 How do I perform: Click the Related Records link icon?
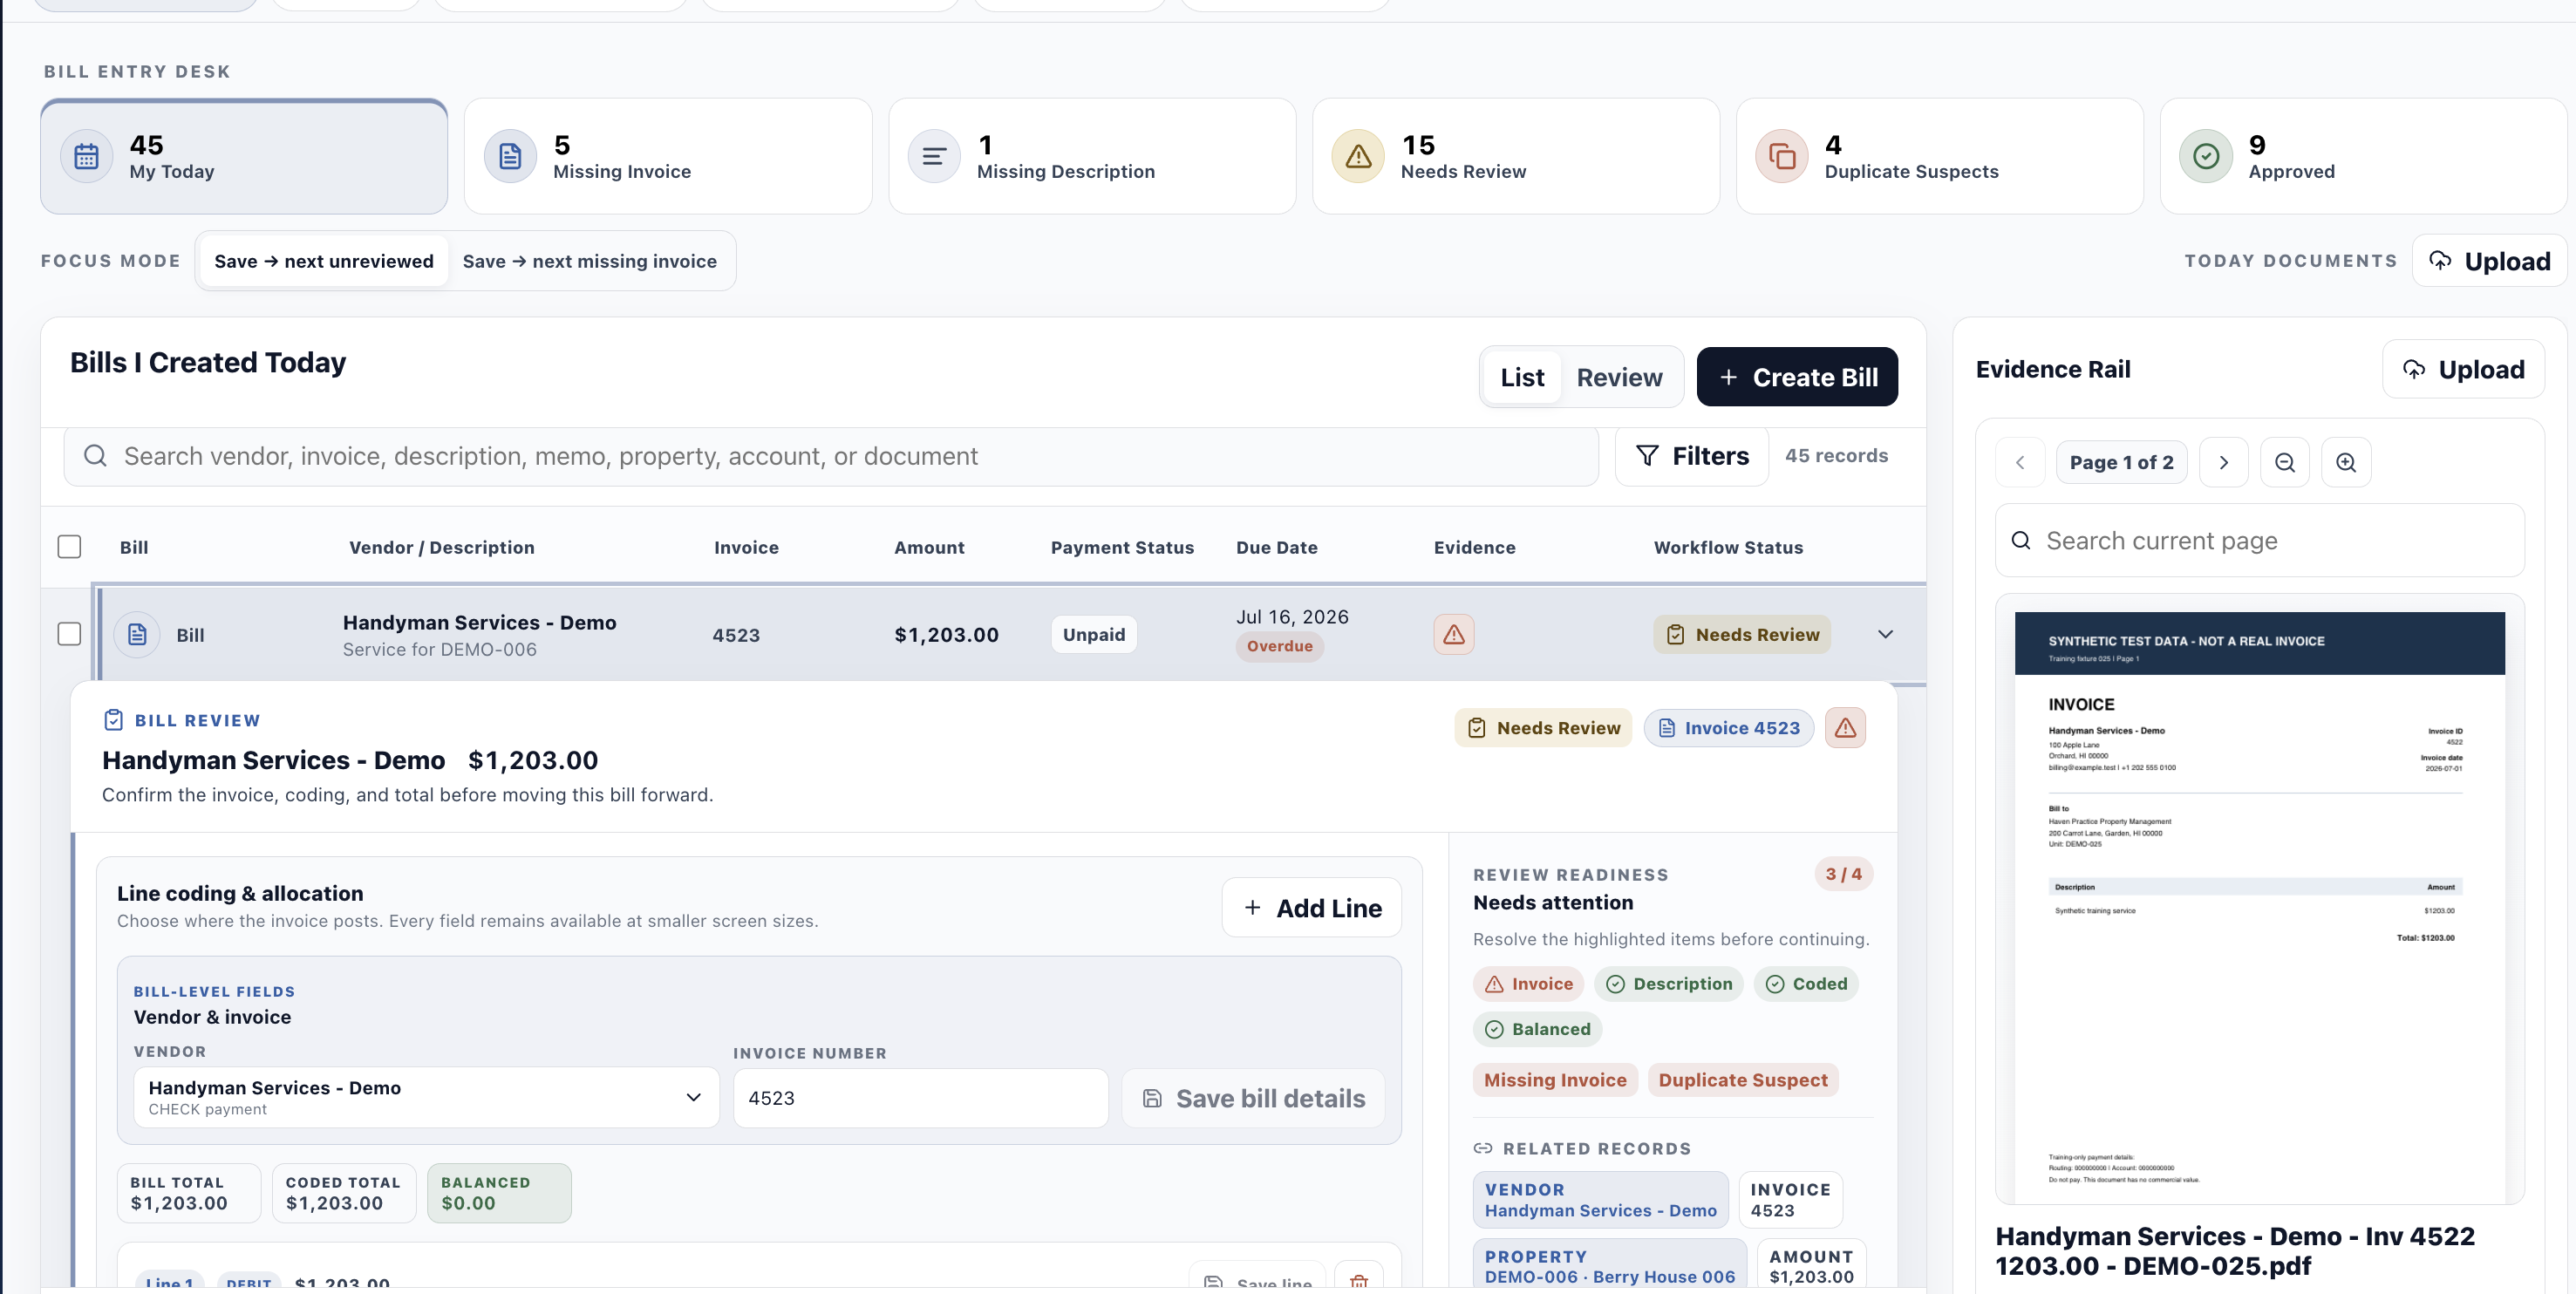pos(1483,1148)
